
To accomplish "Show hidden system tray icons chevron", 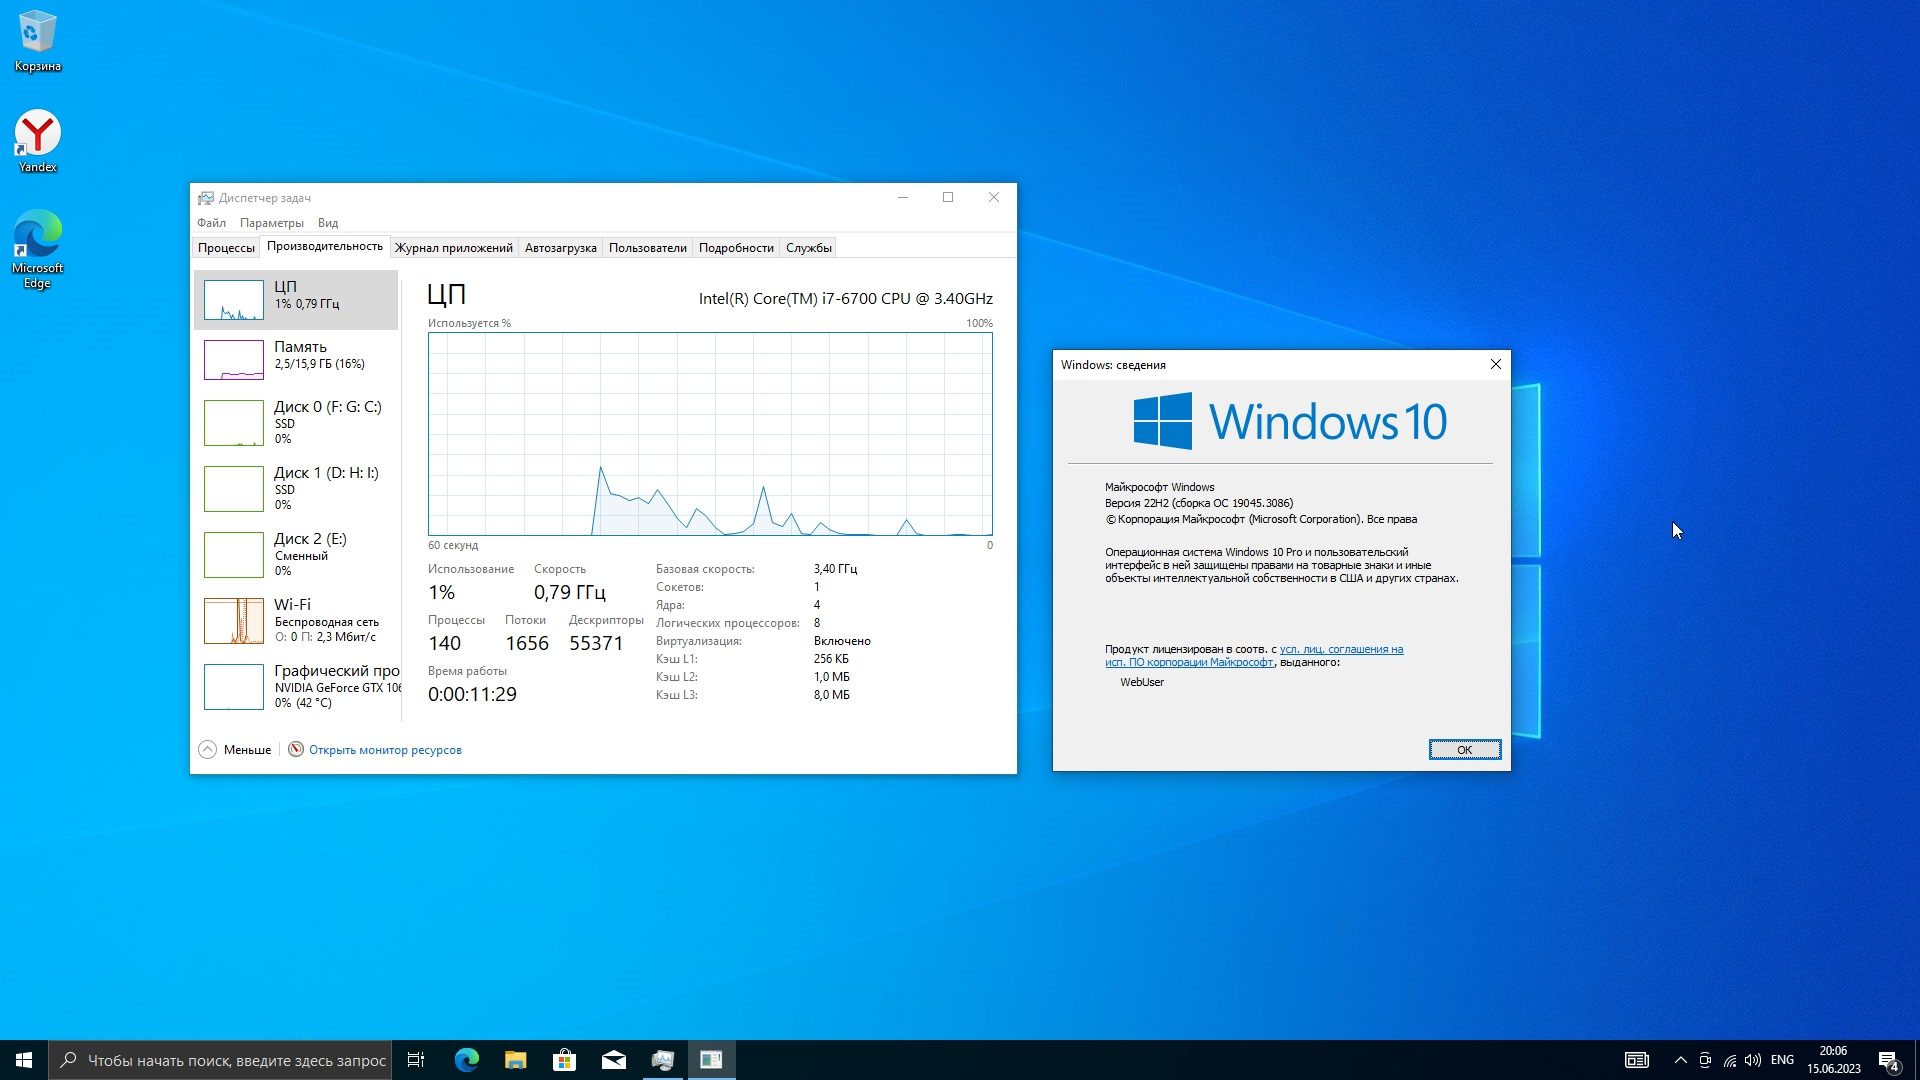I will pyautogui.click(x=1680, y=1060).
